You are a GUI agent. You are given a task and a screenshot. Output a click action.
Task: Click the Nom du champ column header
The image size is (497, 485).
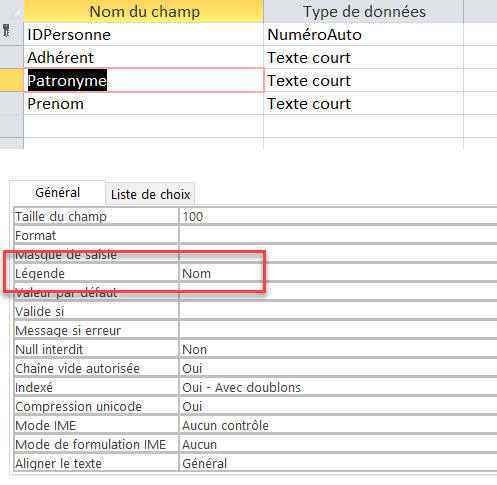pos(144,11)
